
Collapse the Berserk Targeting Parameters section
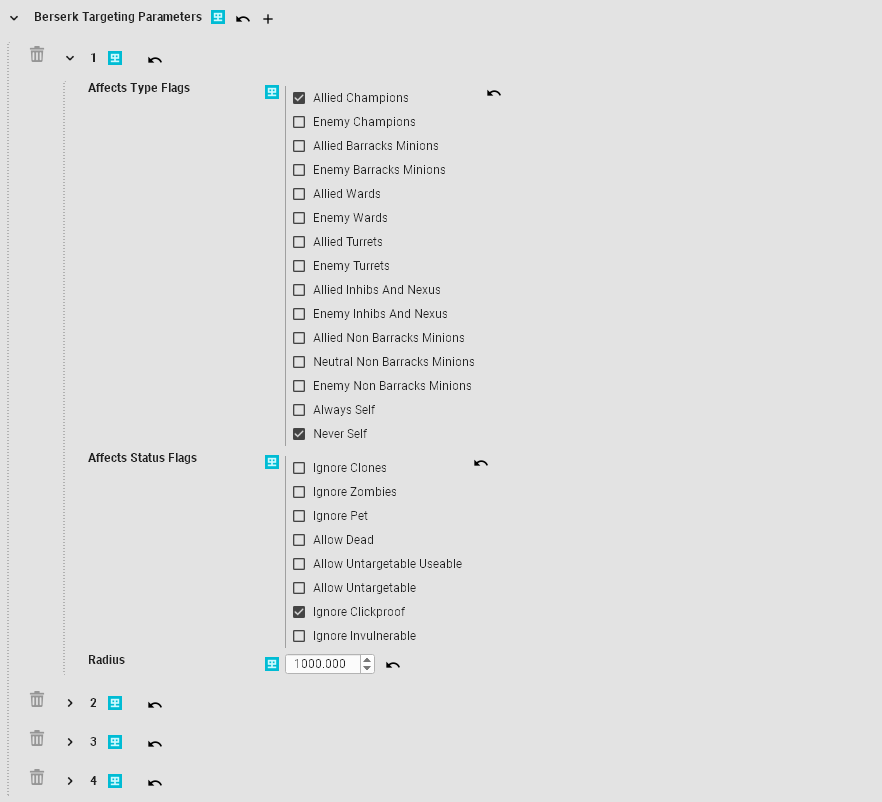point(14,18)
